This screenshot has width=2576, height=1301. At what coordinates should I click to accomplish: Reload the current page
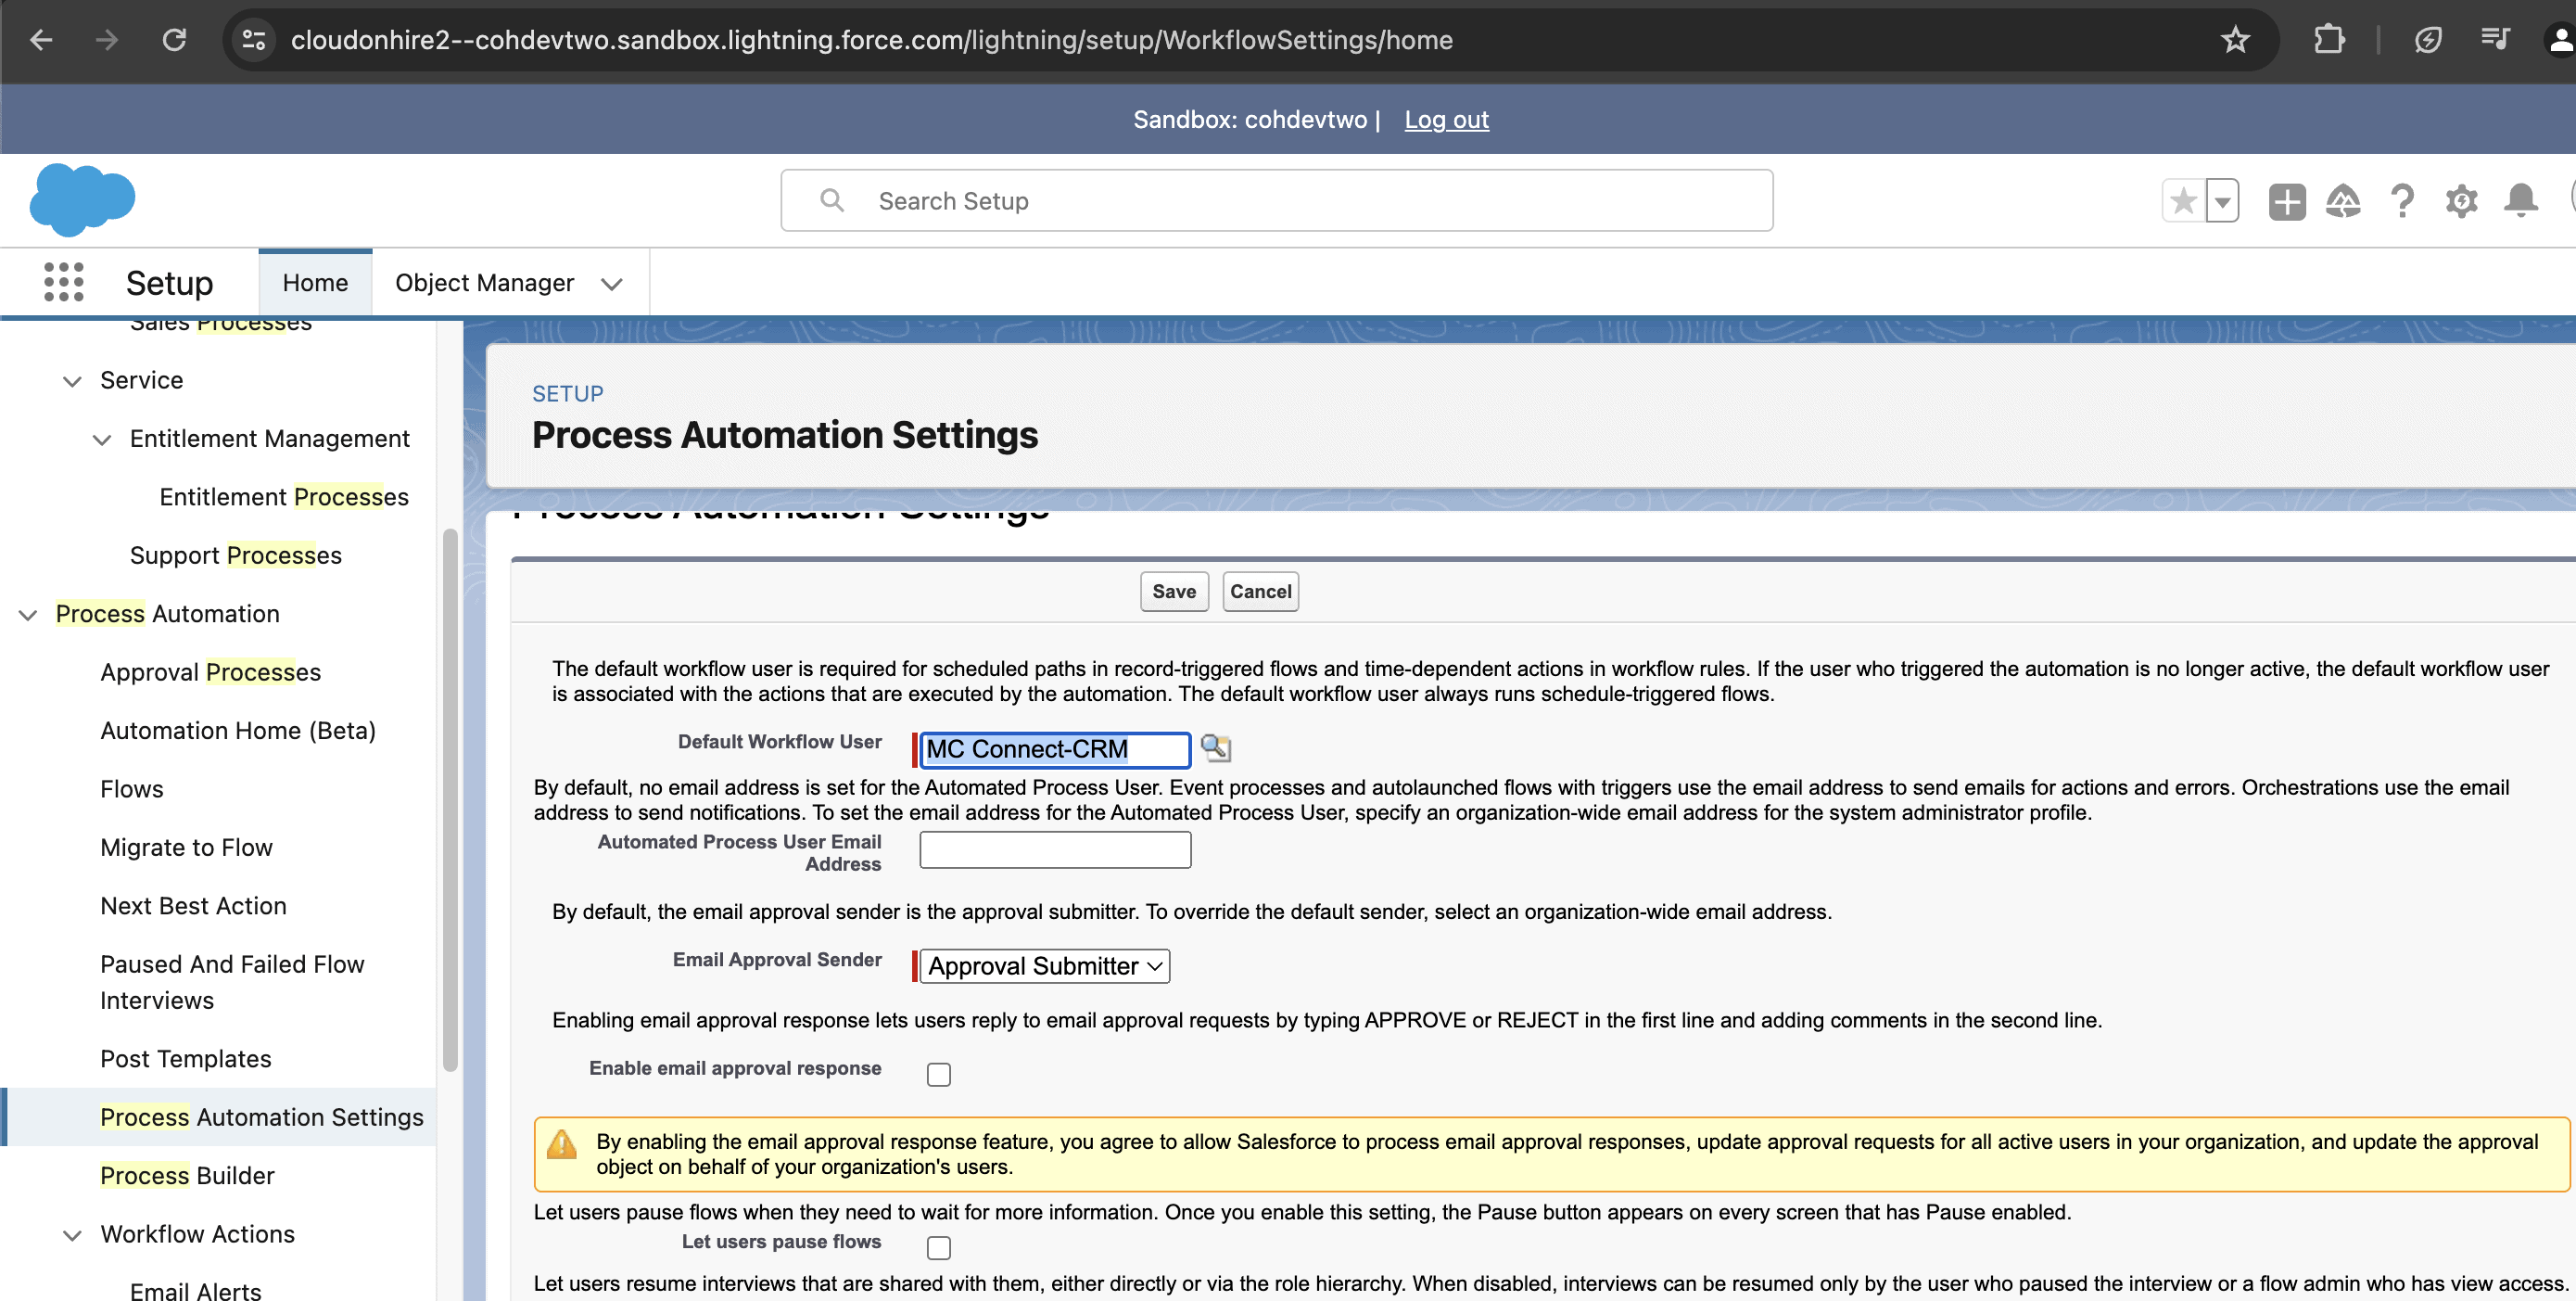[x=174, y=40]
